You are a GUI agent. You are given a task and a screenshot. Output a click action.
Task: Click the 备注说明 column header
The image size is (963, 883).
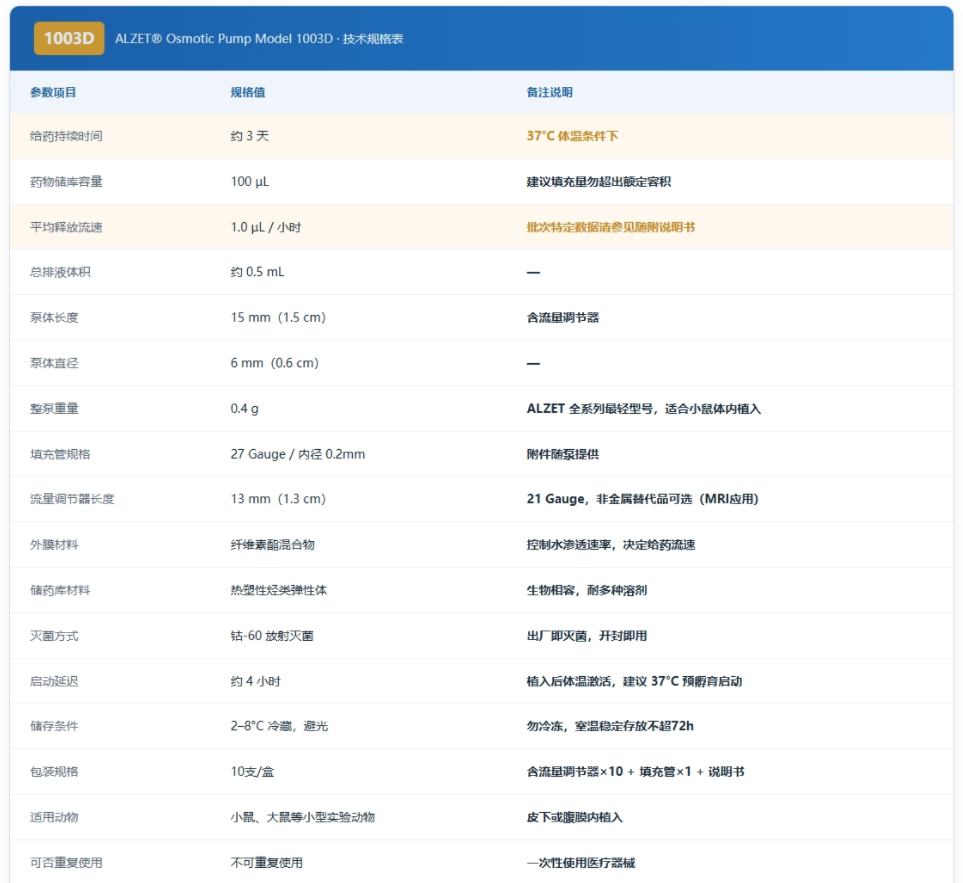point(546,92)
